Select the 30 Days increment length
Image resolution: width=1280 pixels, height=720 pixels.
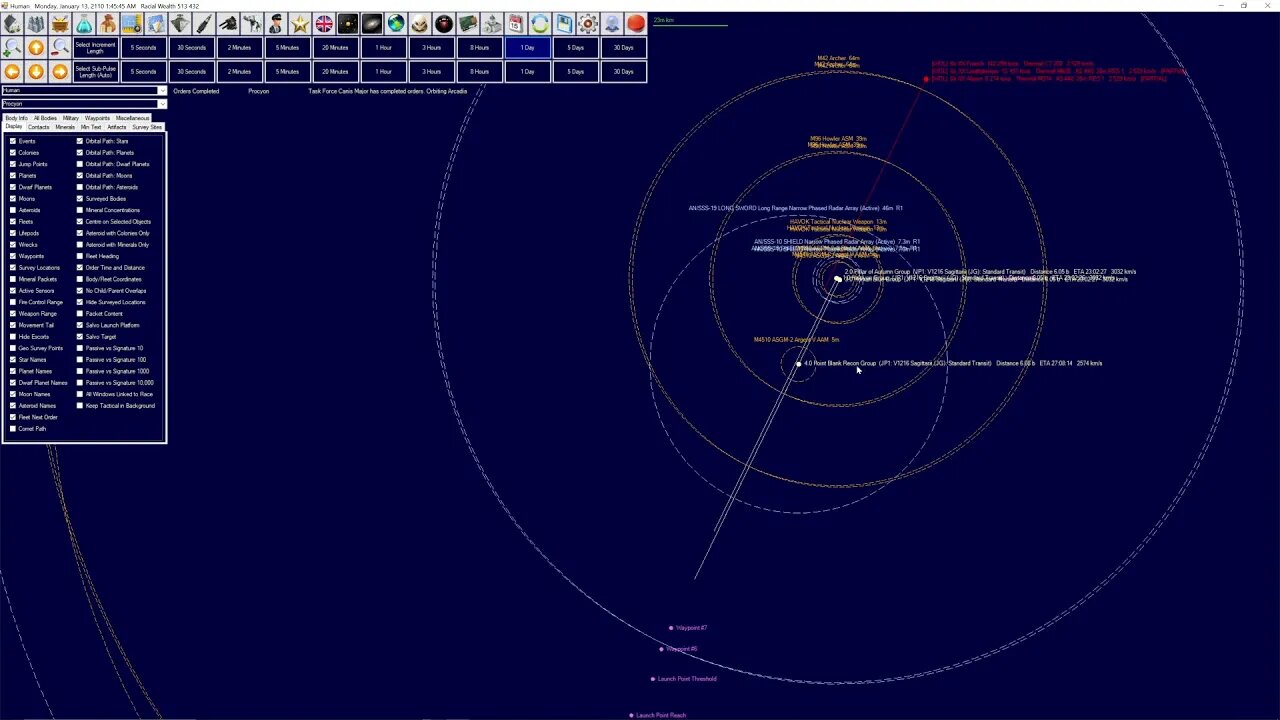(x=623, y=48)
